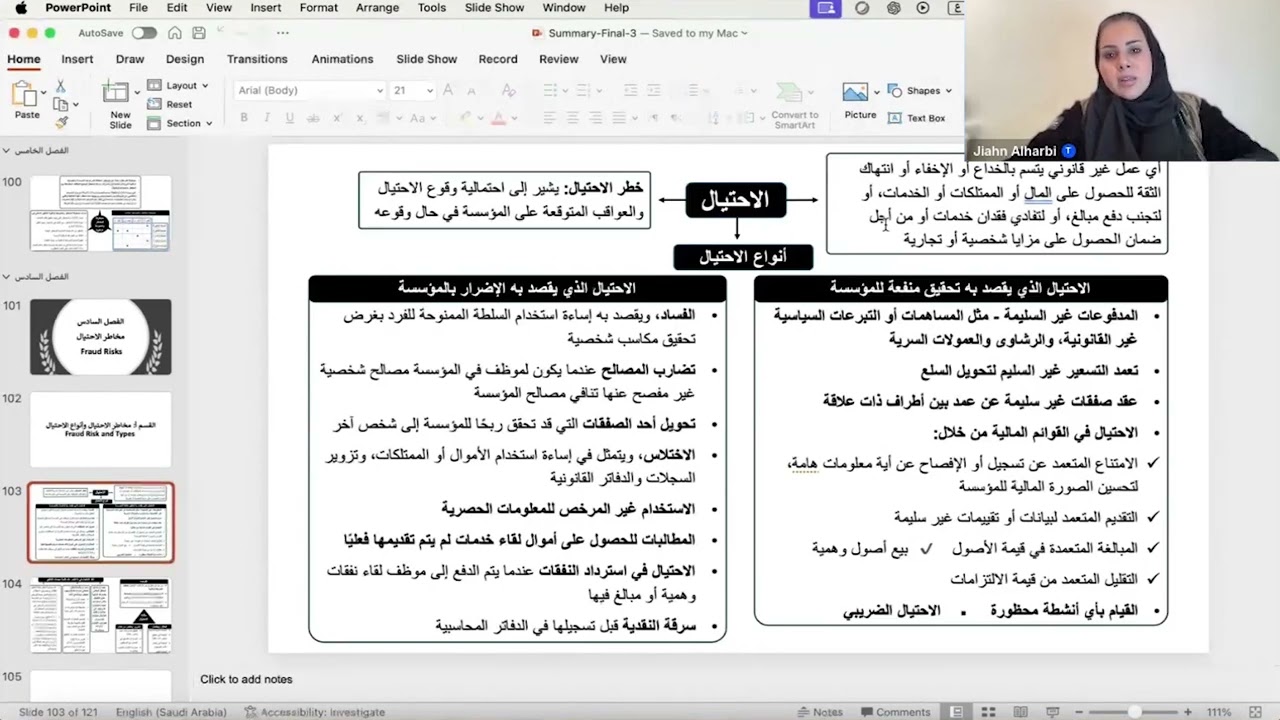Viewport: 1280px width, 720px height.
Task: Toggle the AutoSave switch
Action: (x=144, y=33)
